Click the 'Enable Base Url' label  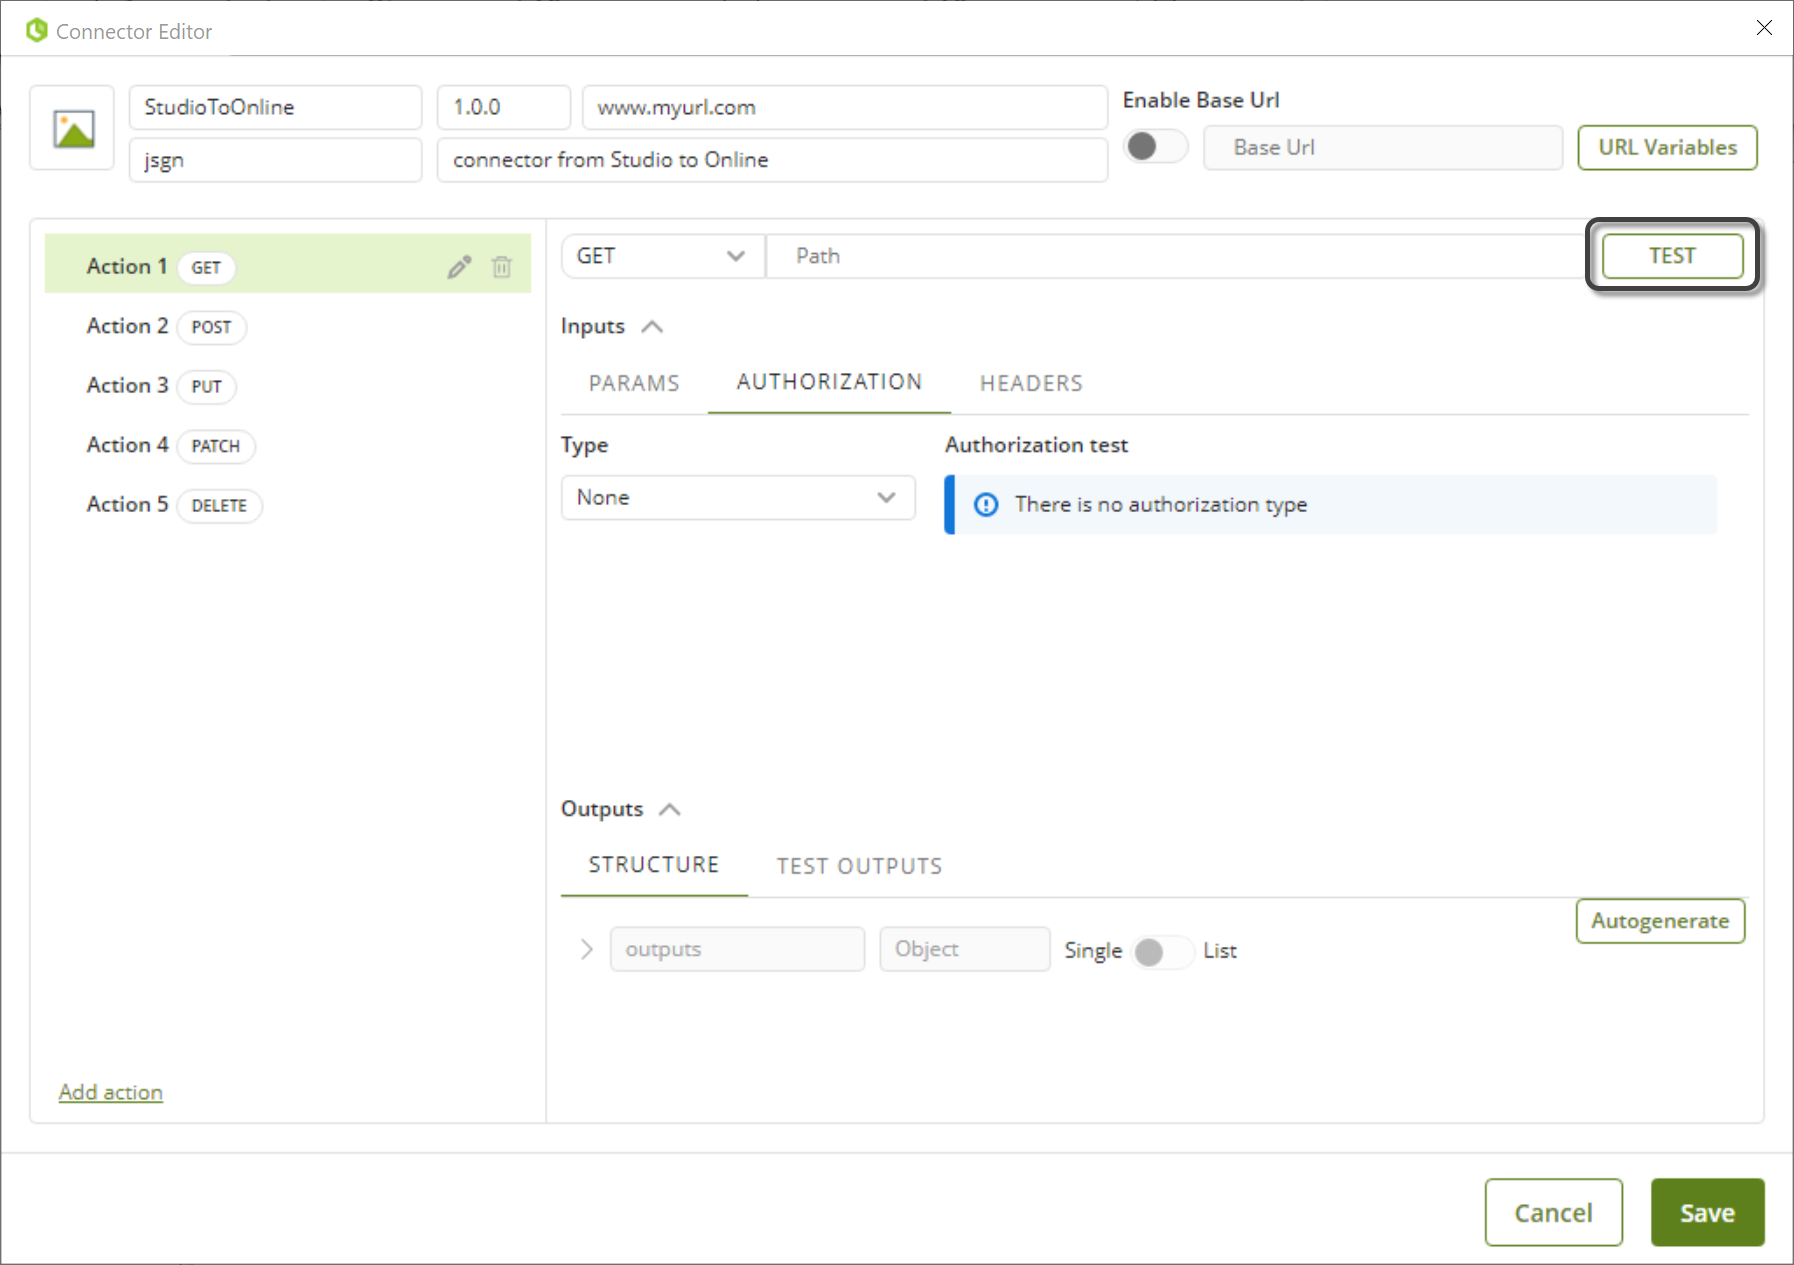1201,100
